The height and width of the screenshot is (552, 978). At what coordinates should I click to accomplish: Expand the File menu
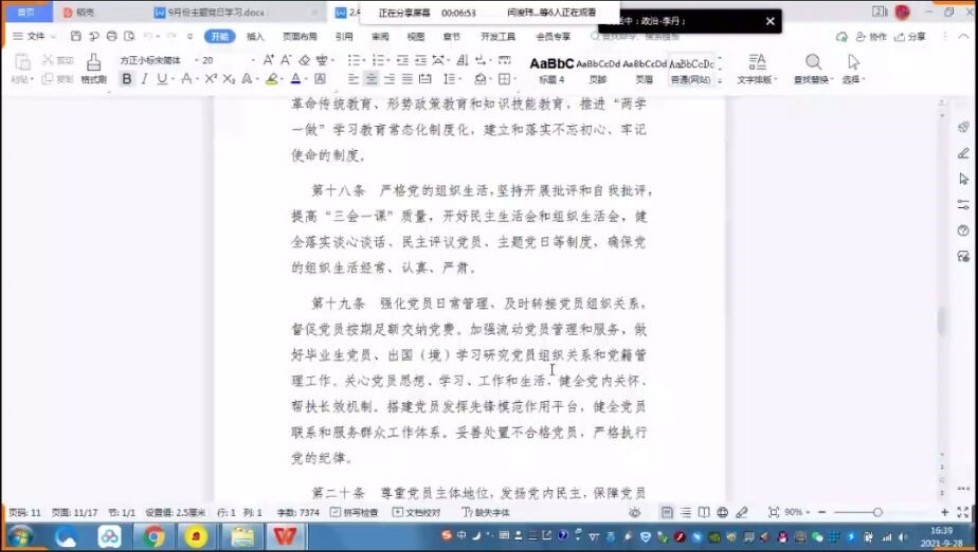(x=35, y=36)
